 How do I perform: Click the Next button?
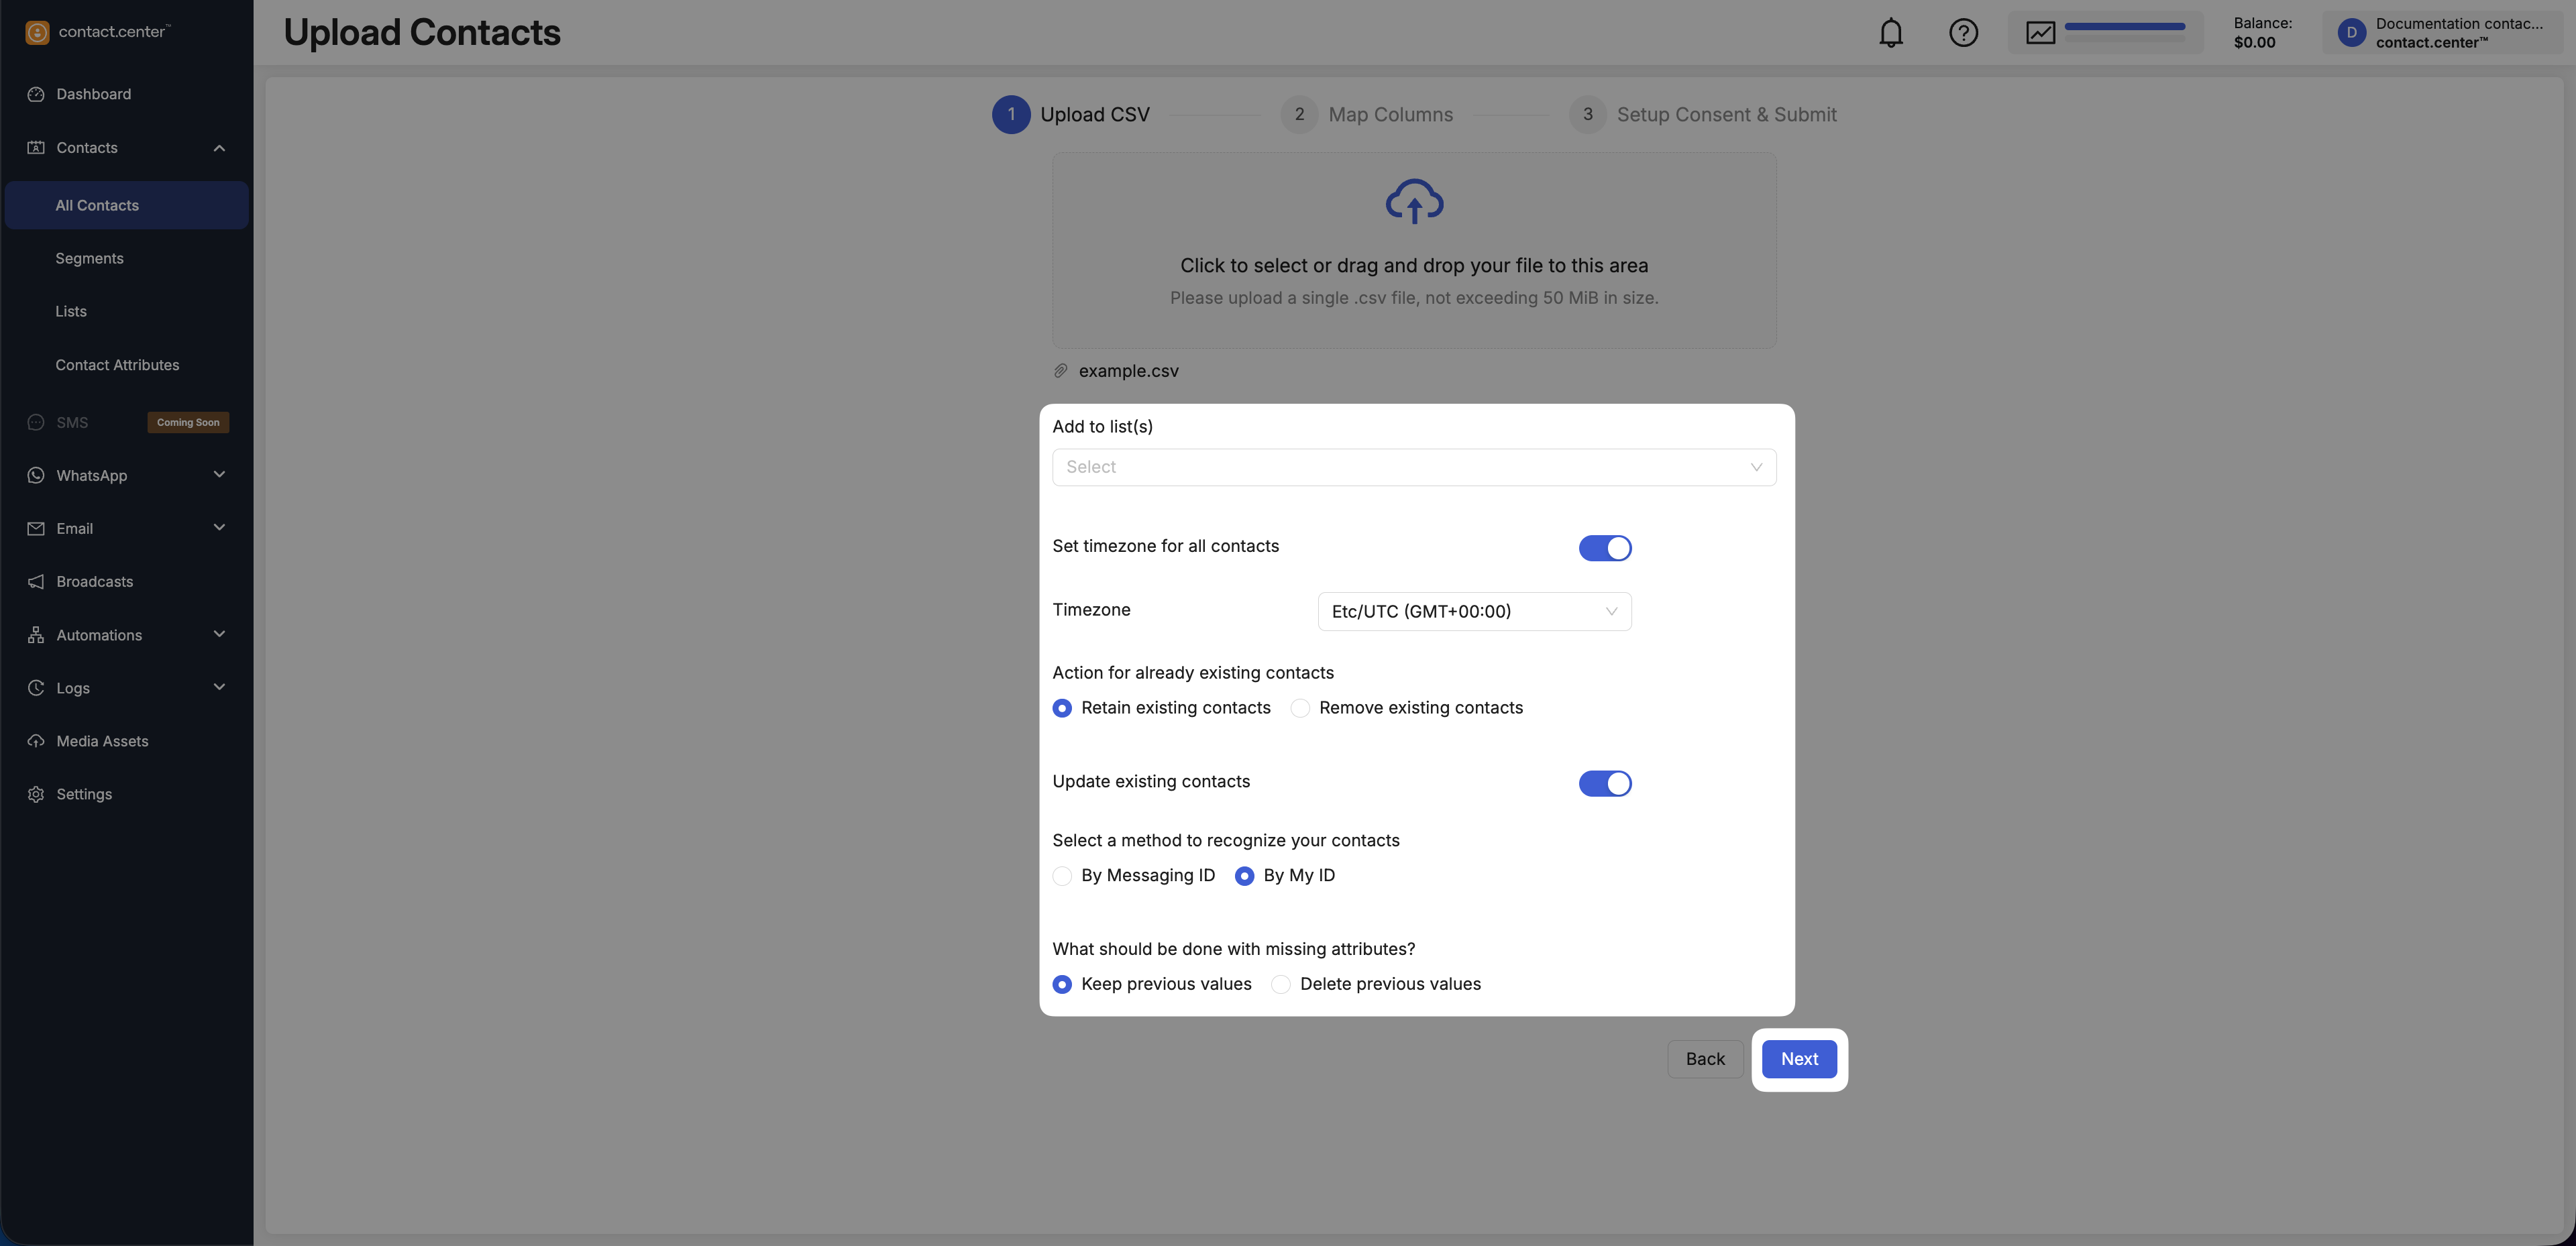point(1798,1059)
